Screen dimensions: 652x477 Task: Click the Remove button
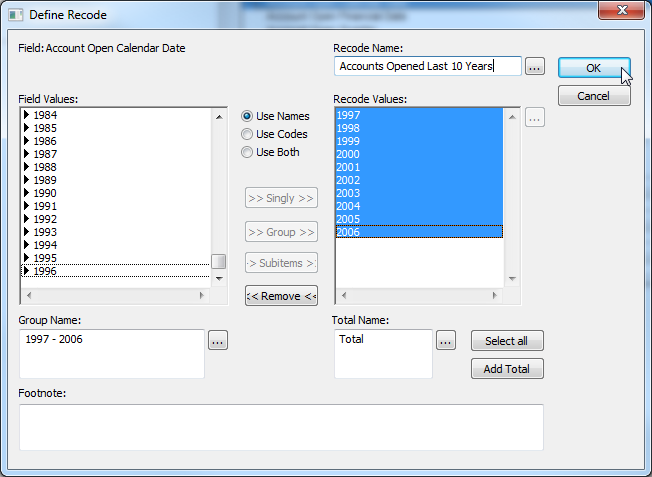[x=281, y=295]
